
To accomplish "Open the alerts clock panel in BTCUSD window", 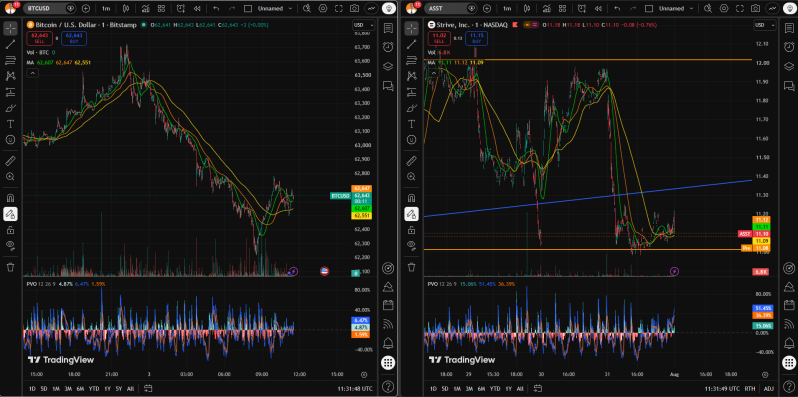I will pyautogui.click(x=388, y=47).
